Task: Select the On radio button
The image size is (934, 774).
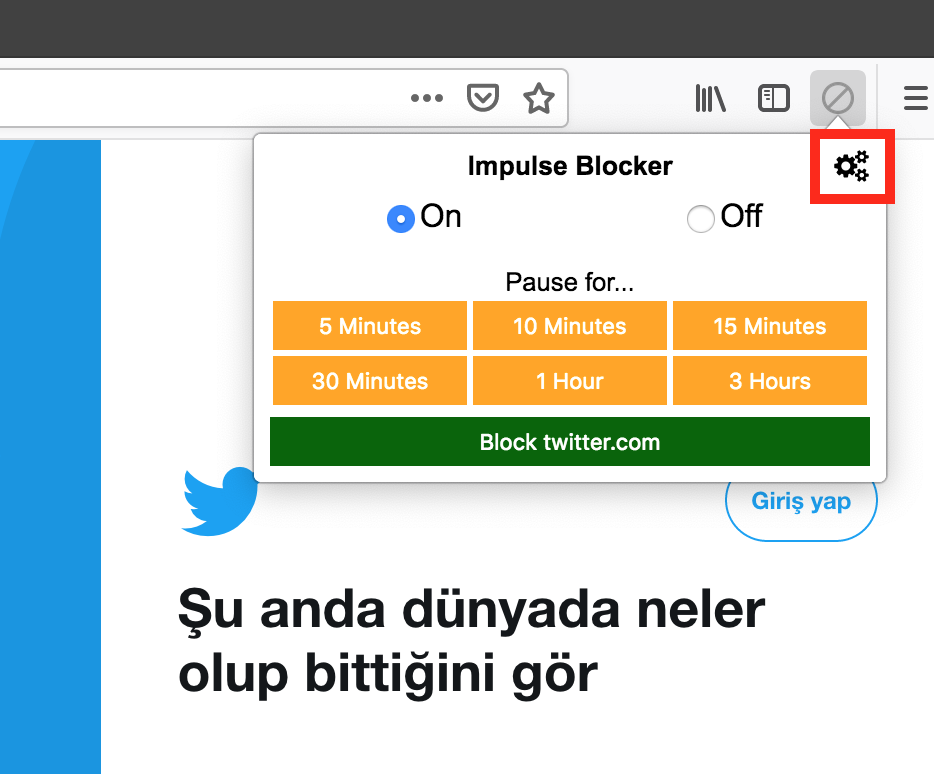Action: pos(401,219)
